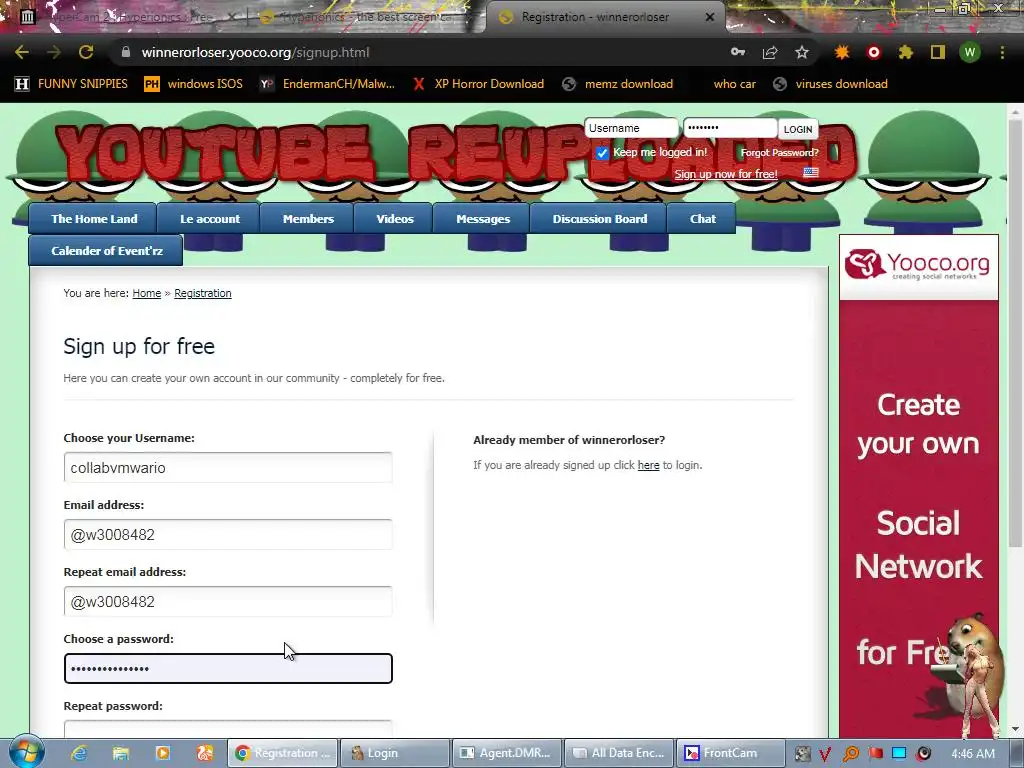The width and height of the screenshot is (1024, 768).
Task: Click the Choose your Username field
Action: (228, 468)
